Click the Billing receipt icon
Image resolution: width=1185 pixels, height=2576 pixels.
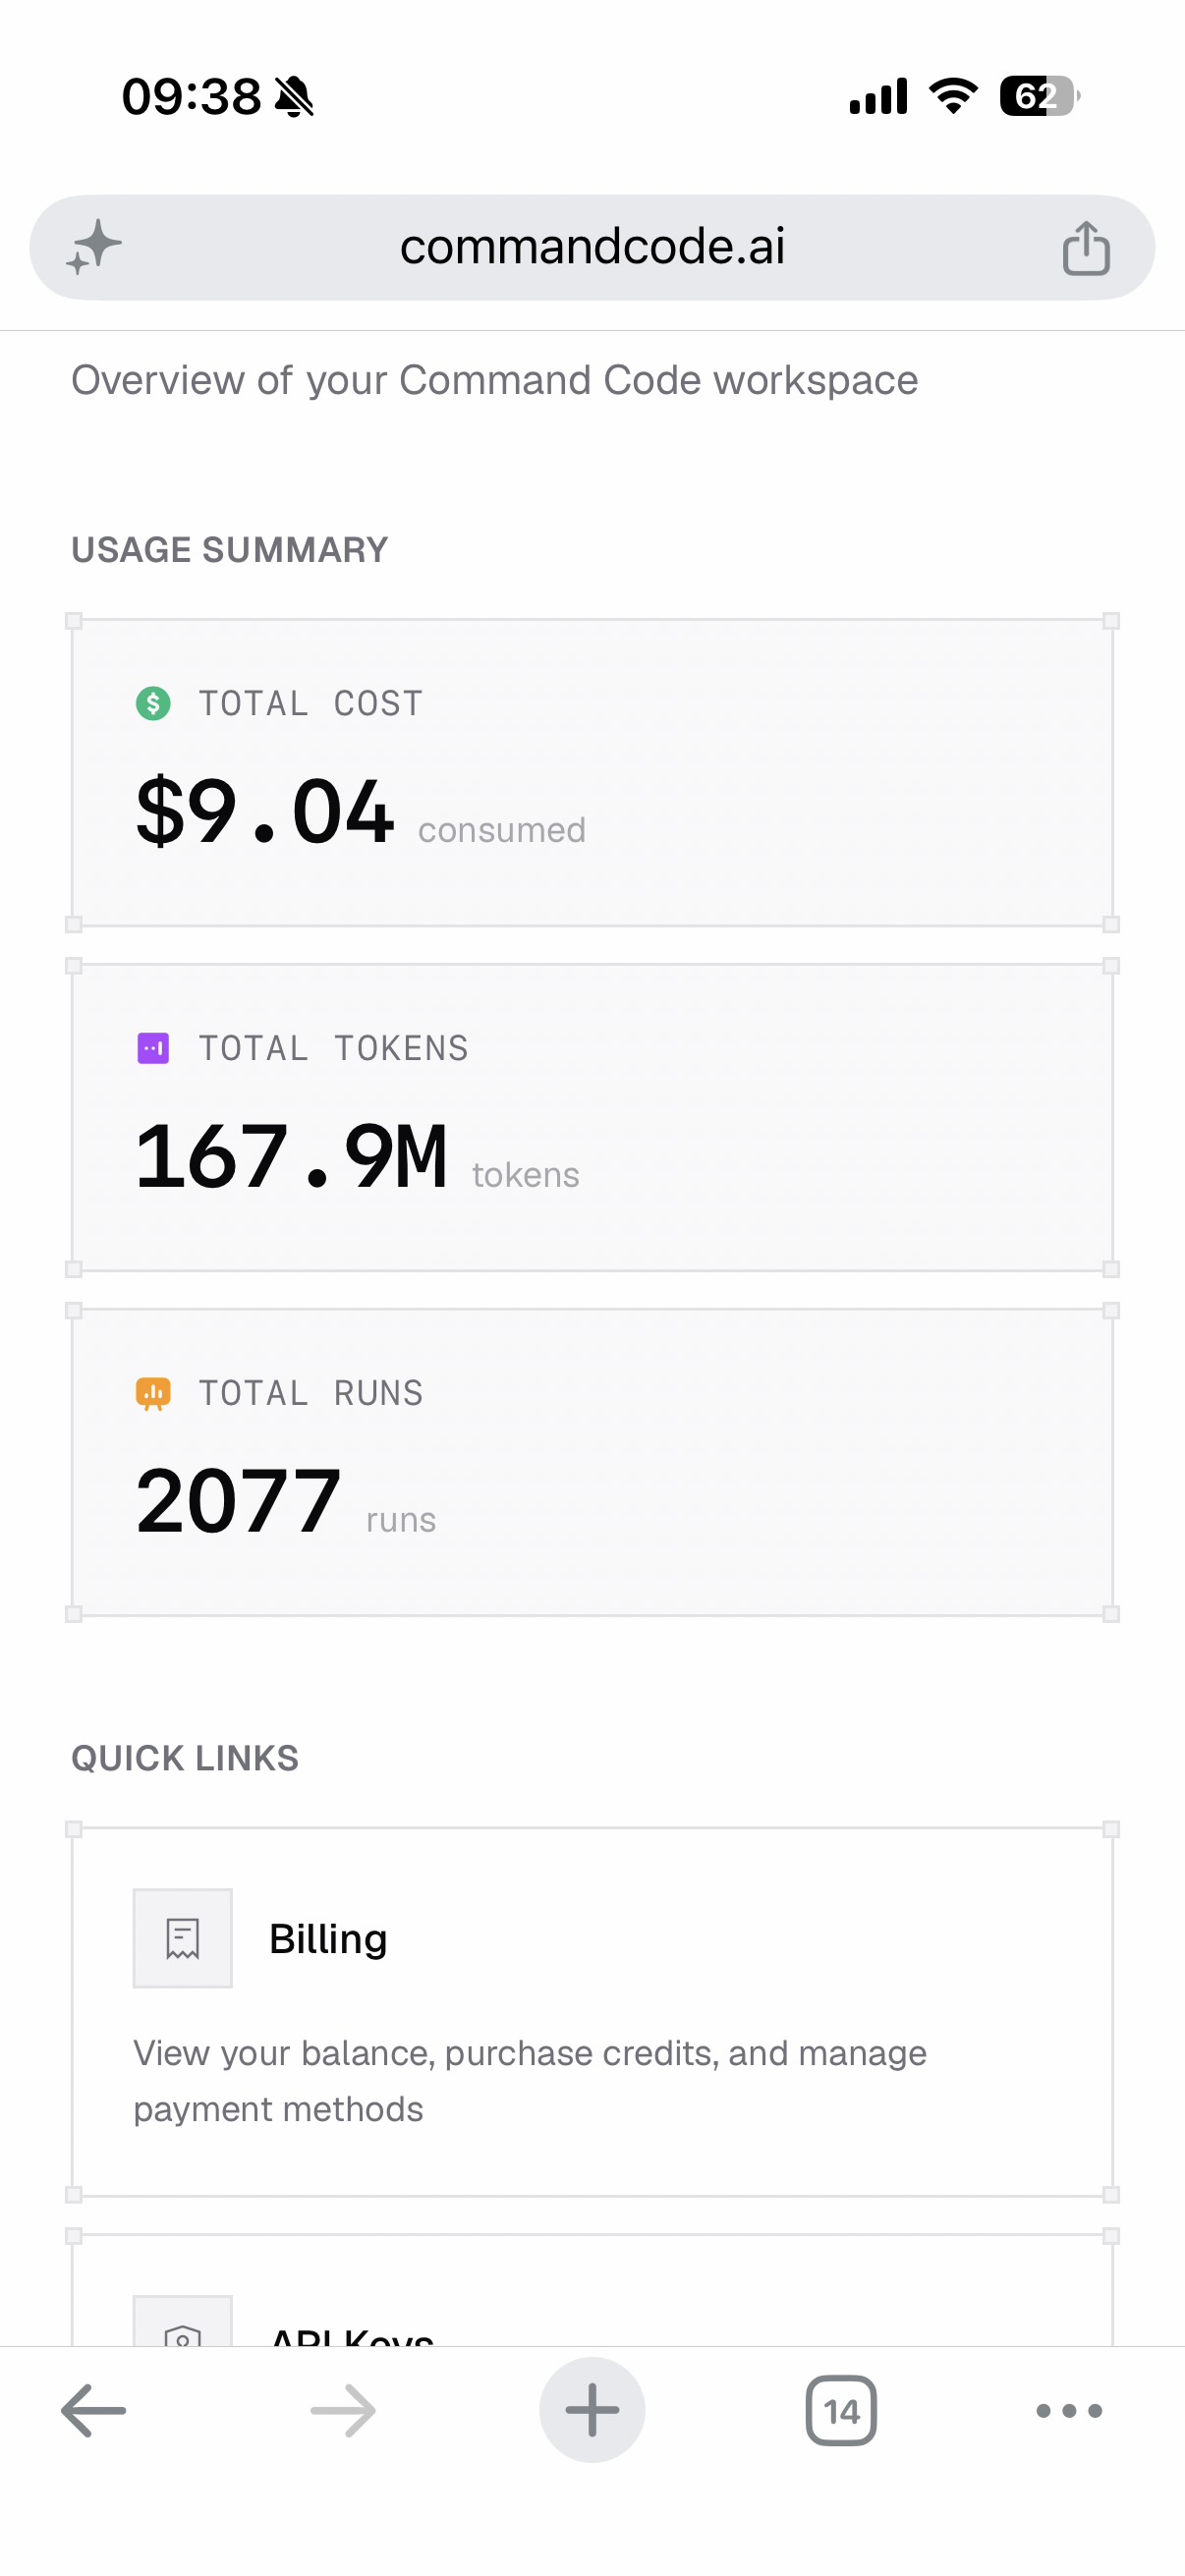point(183,1938)
